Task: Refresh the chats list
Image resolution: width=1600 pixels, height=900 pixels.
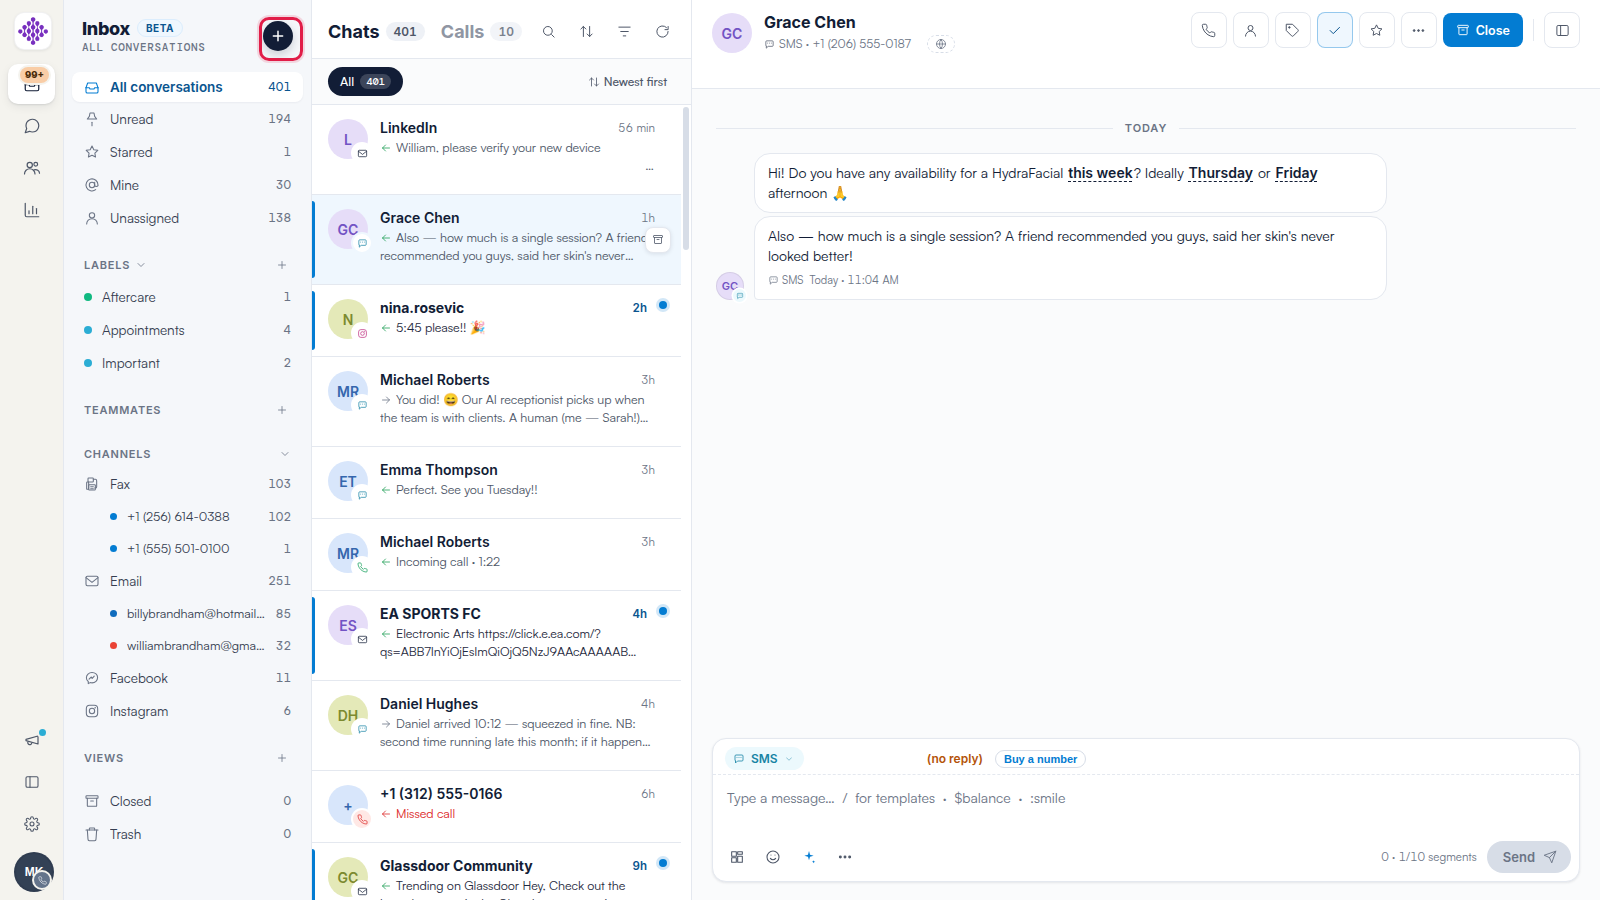Action: click(662, 32)
